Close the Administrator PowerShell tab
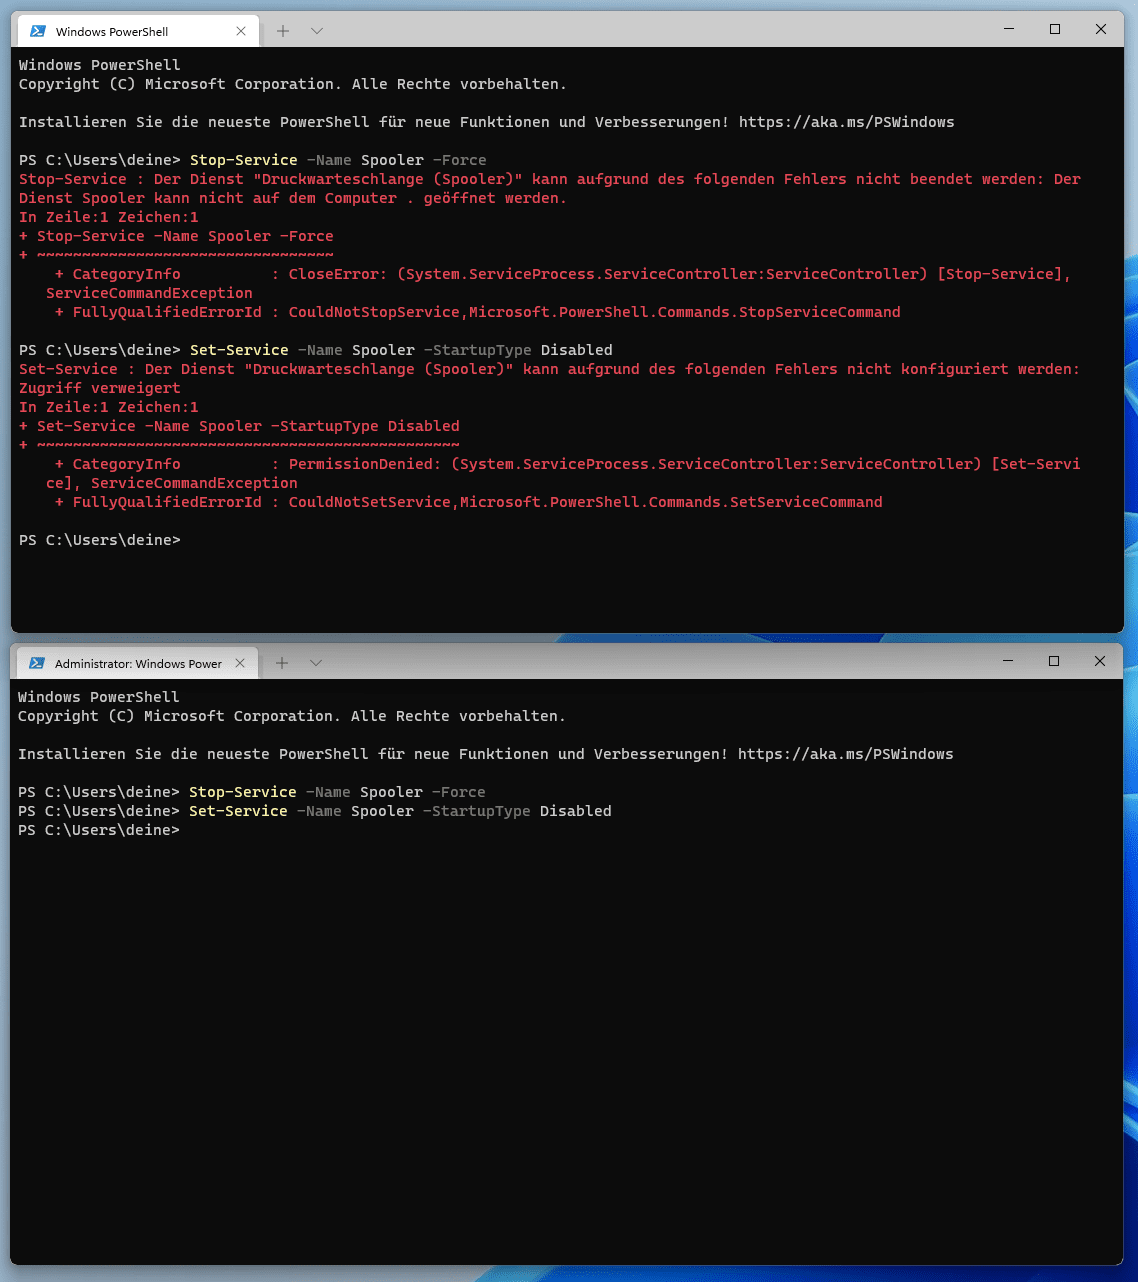1138x1282 pixels. click(240, 663)
